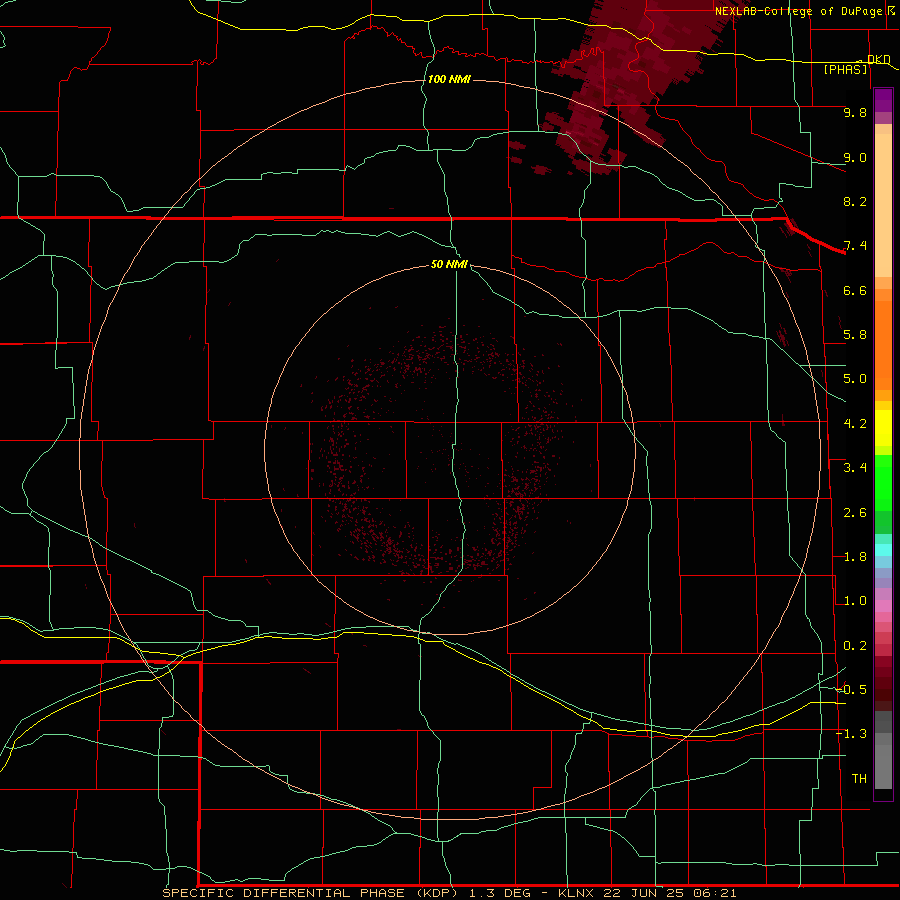The height and width of the screenshot is (900, 900).
Task: Click the NEXLAB logo icon after DuPage
Action: point(891,10)
